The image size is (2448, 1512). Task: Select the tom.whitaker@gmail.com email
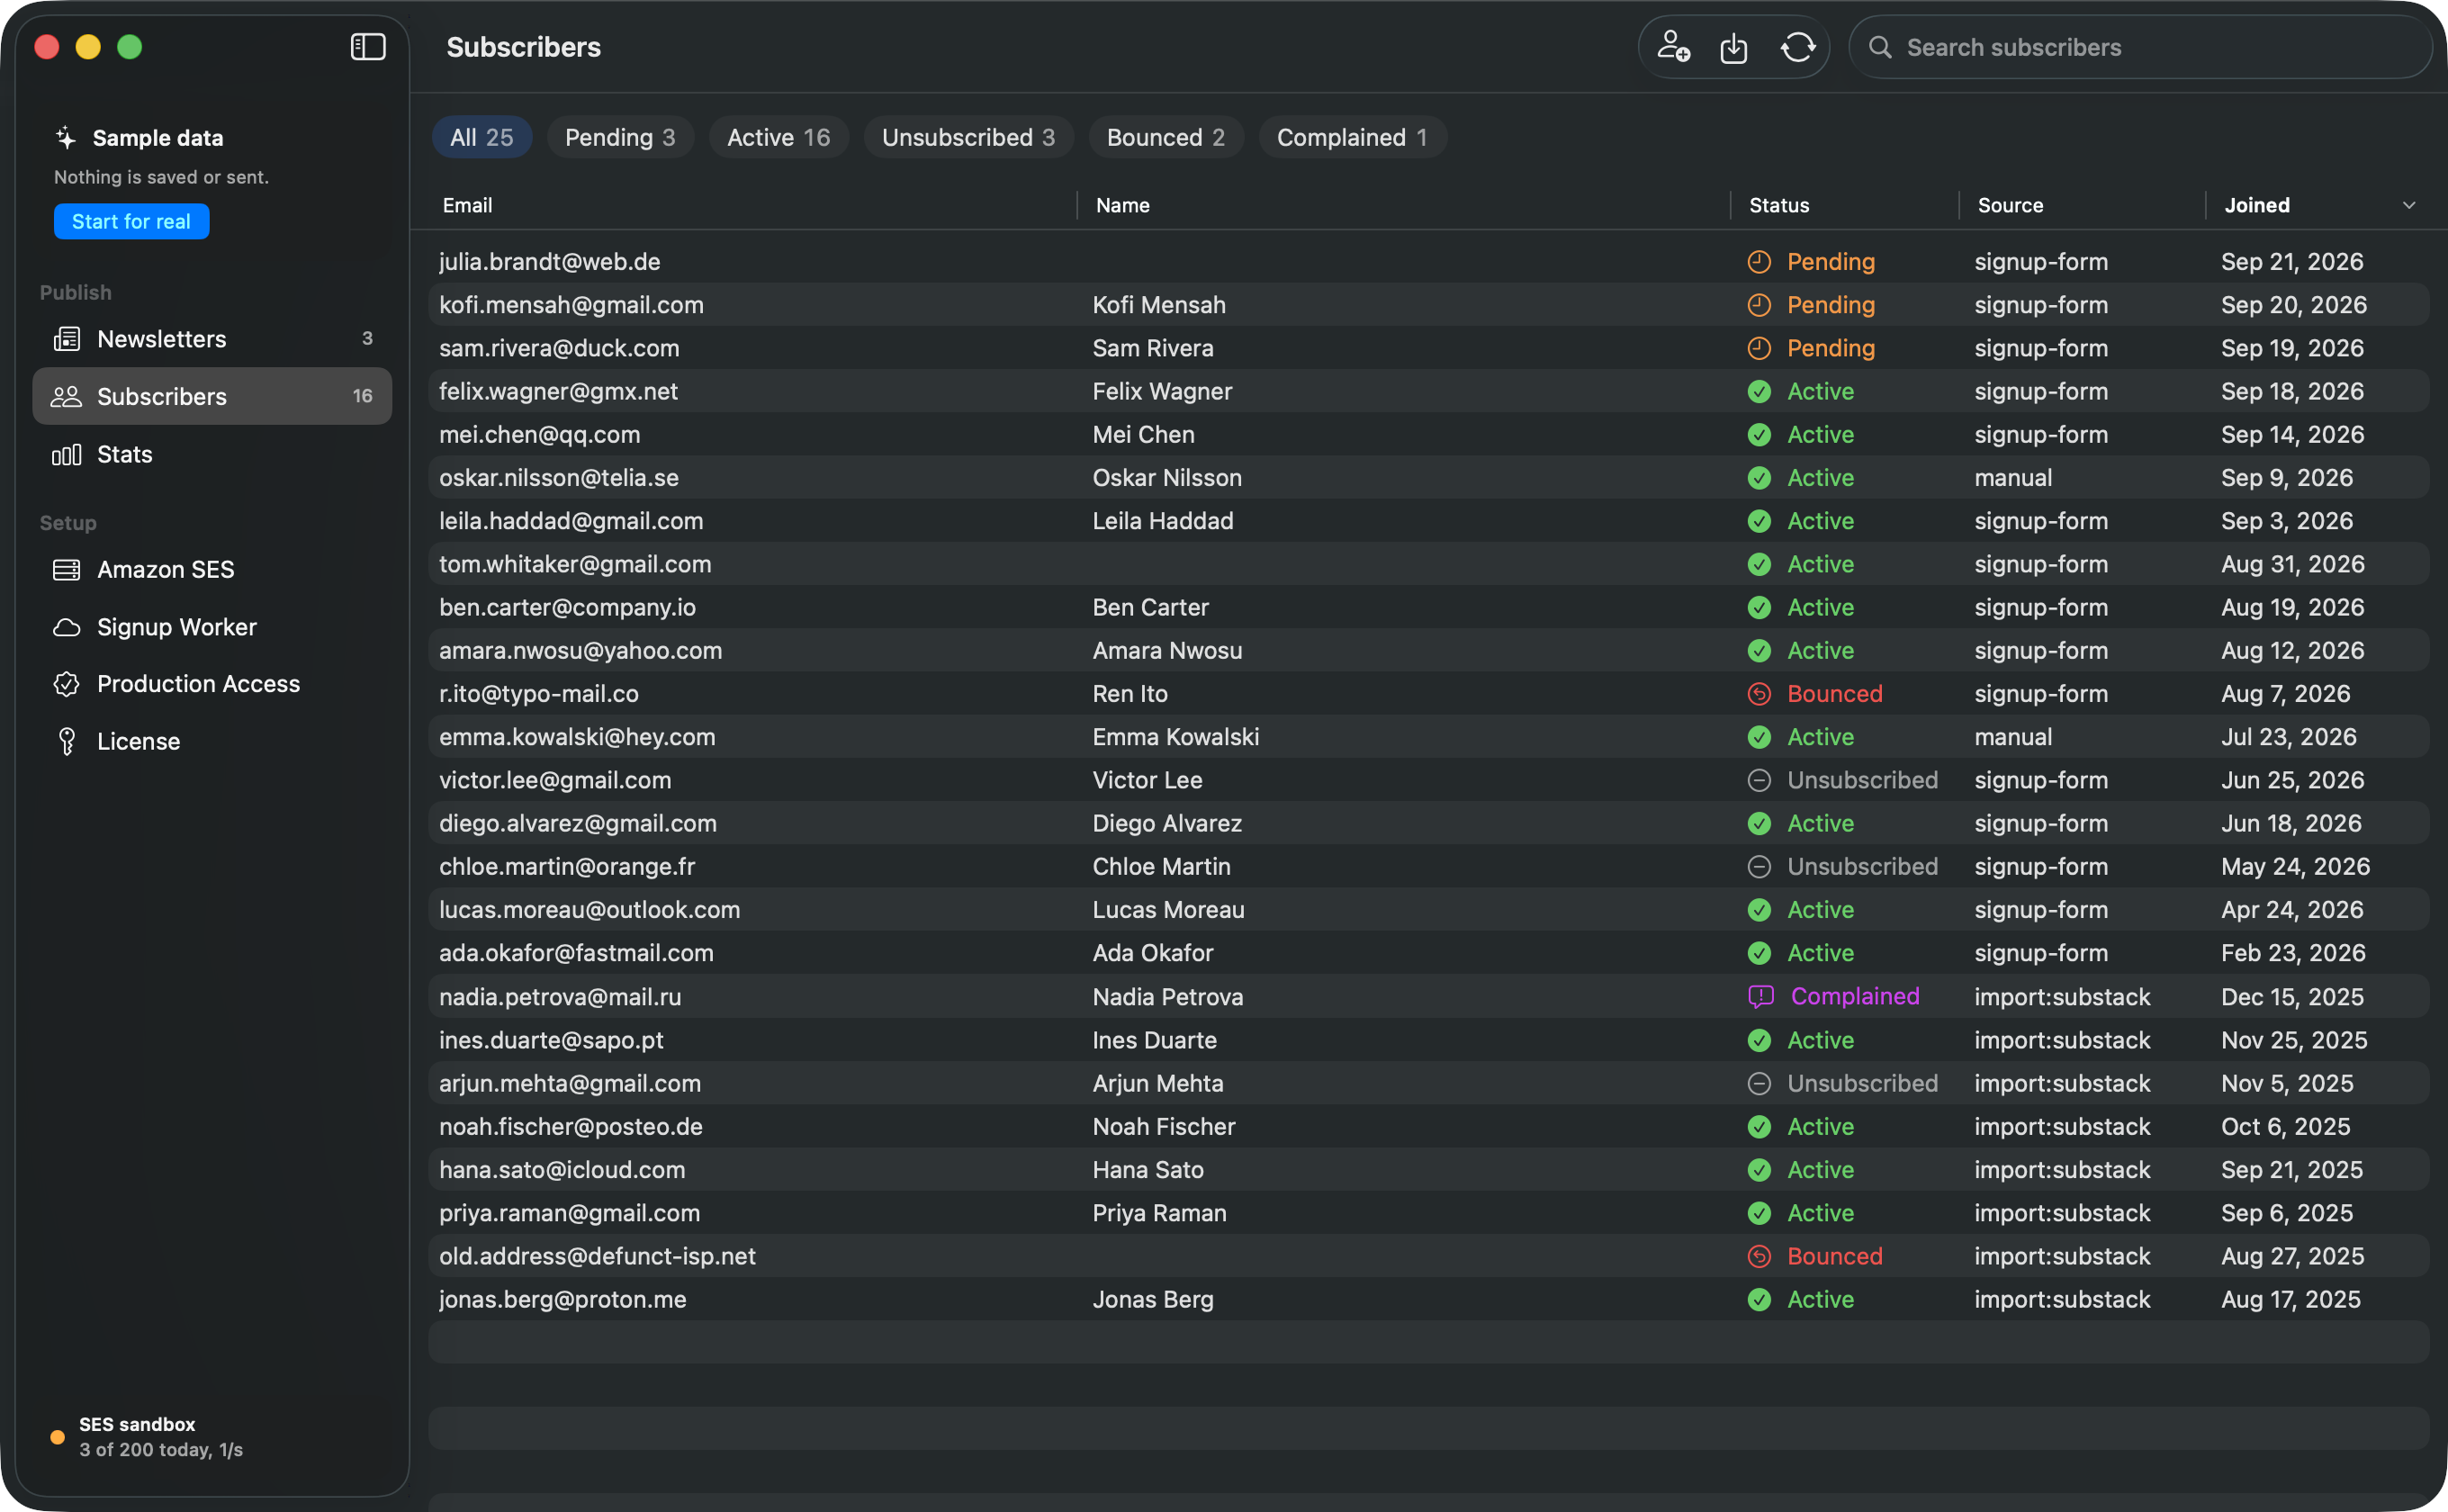pos(575,564)
